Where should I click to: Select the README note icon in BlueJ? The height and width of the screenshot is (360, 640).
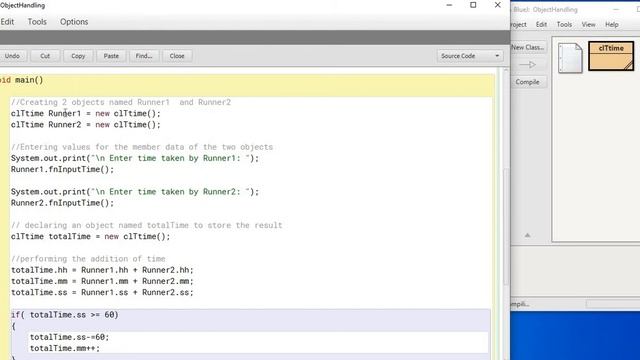pos(570,58)
